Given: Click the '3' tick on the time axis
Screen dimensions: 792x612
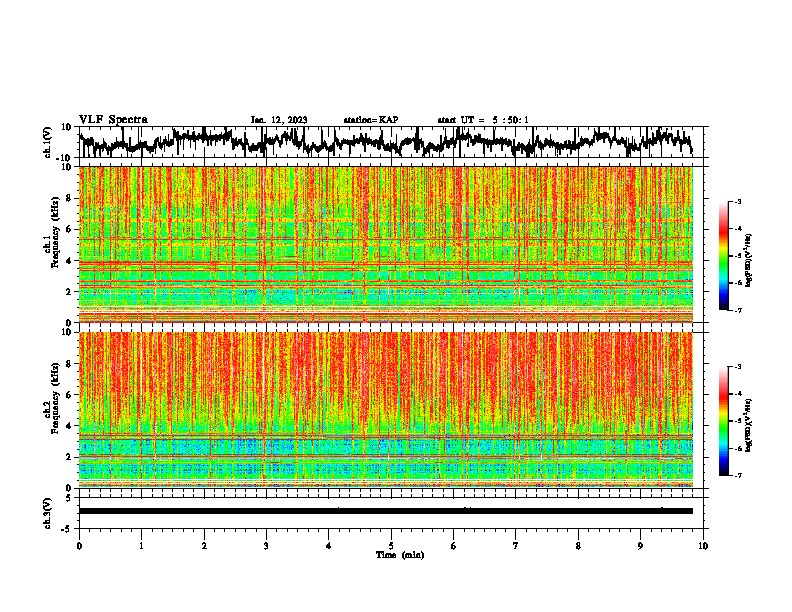Looking at the screenshot, I should click(x=266, y=546).
